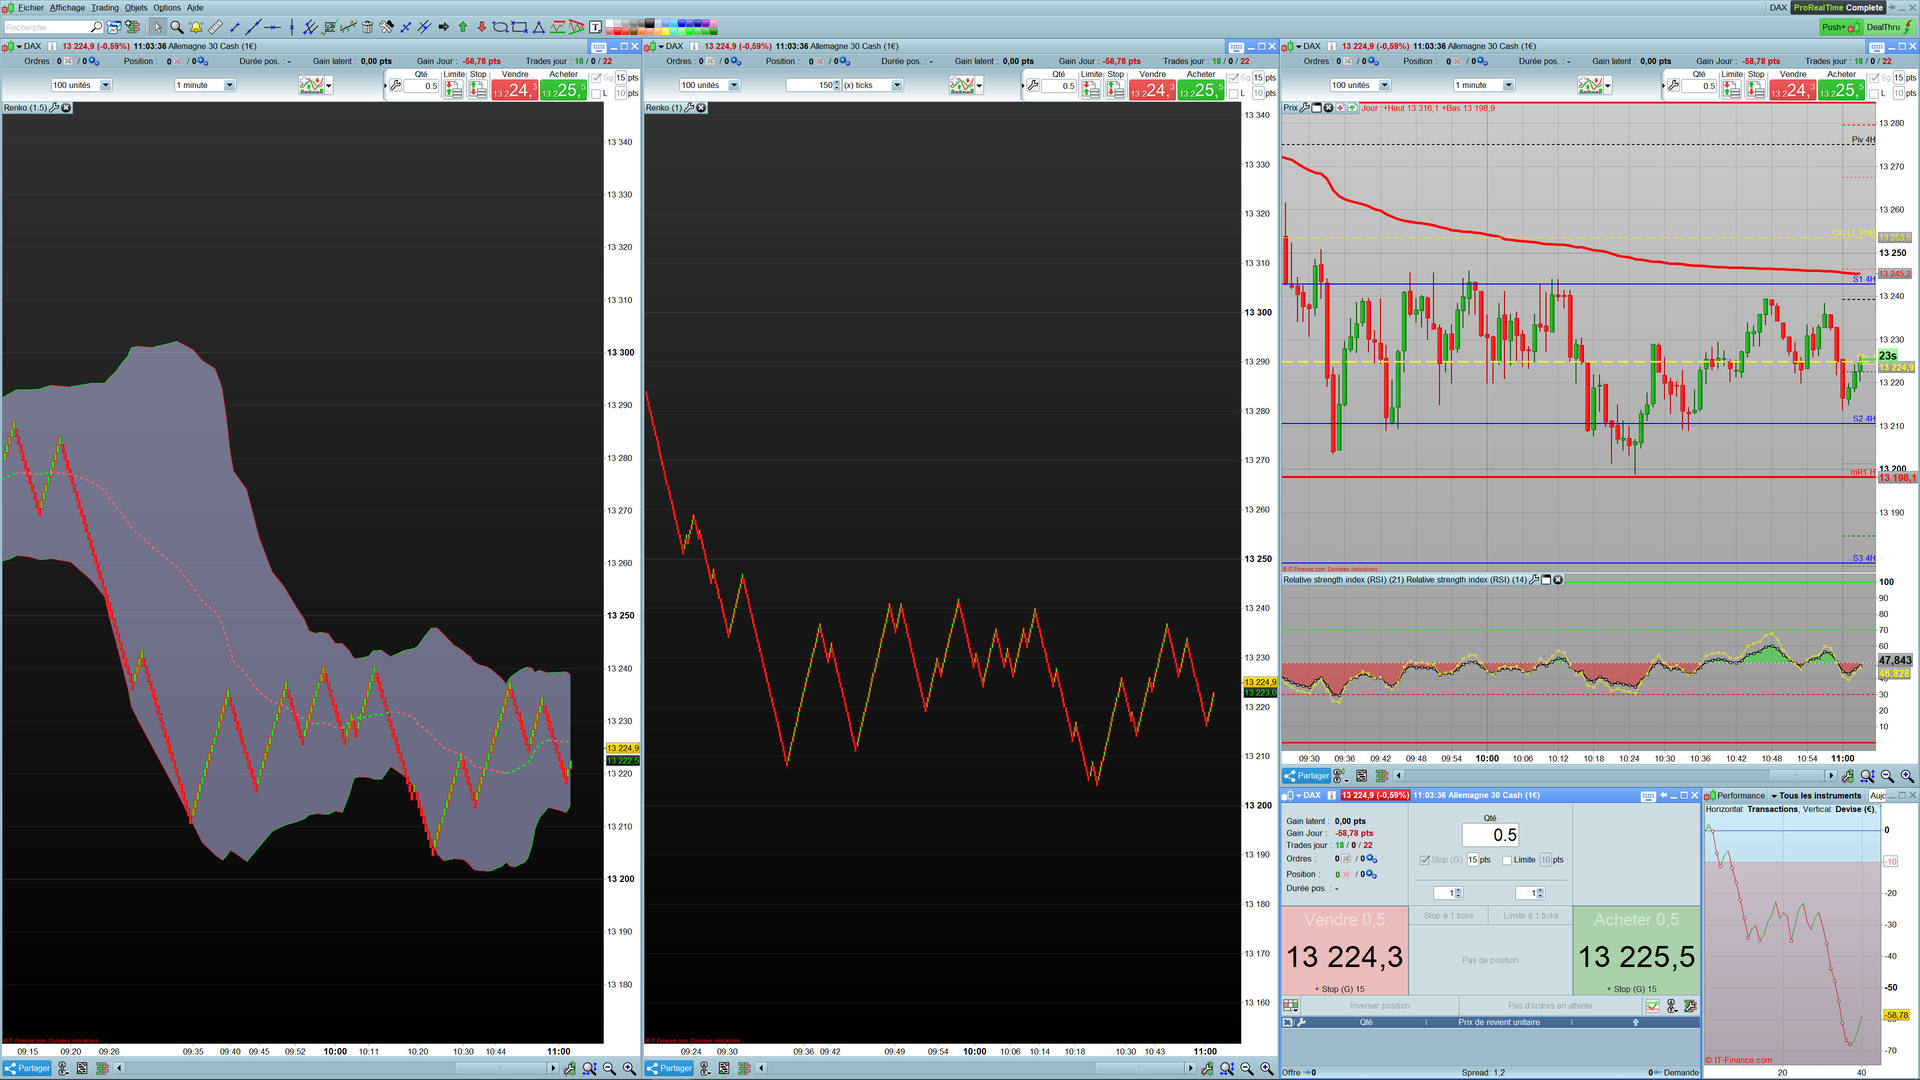Image resolution: width=1920 pixels, height=1080 pixels.
Task: Enable the Limite checkbox in order ticket
Action: (x=1506, y=860)
